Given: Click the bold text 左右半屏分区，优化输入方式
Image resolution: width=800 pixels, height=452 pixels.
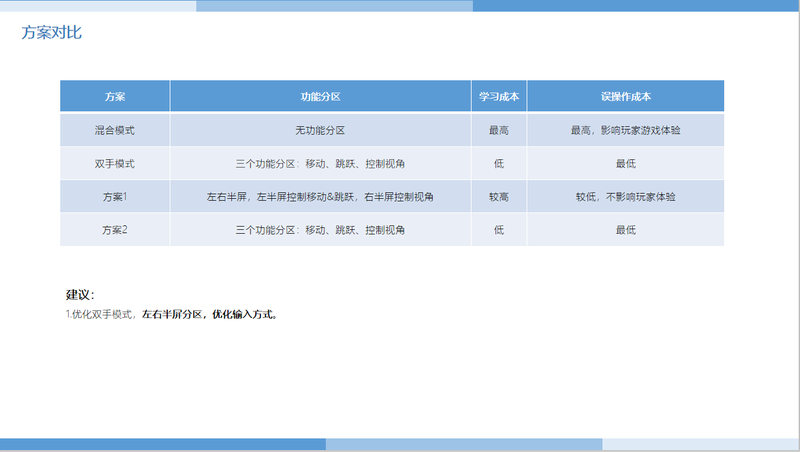Looking at the screenshot, I should 208,314.
